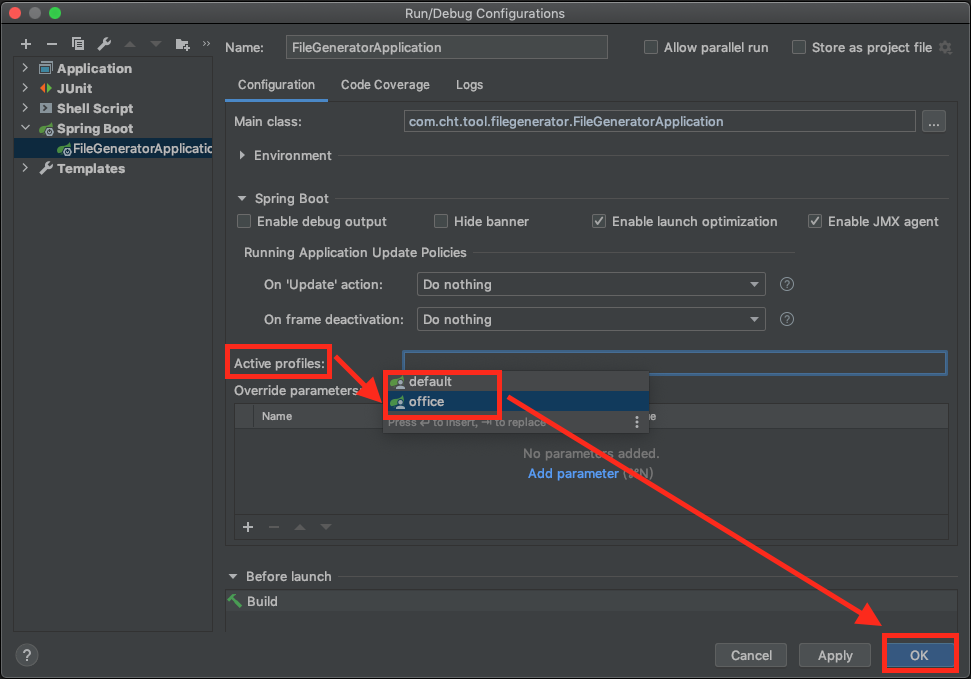Viewport: 971px width, 679px height.
Task: Copy the FileGeneratorApplication configuration
Action: click(78, 44)
